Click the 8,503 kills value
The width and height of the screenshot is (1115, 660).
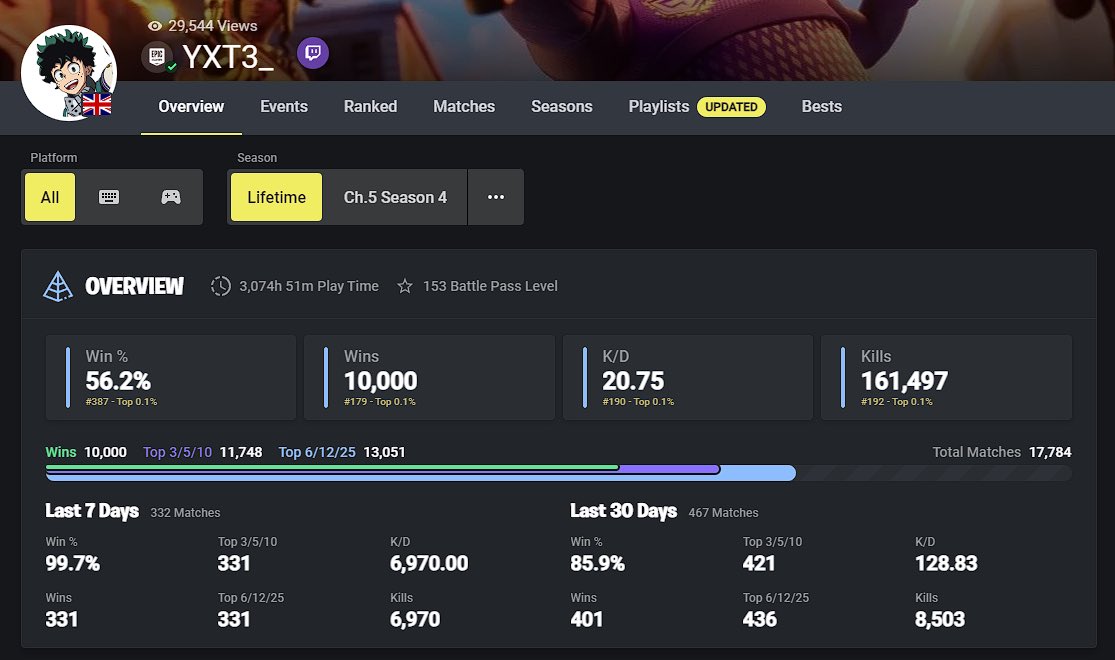[x=940, y=619]
